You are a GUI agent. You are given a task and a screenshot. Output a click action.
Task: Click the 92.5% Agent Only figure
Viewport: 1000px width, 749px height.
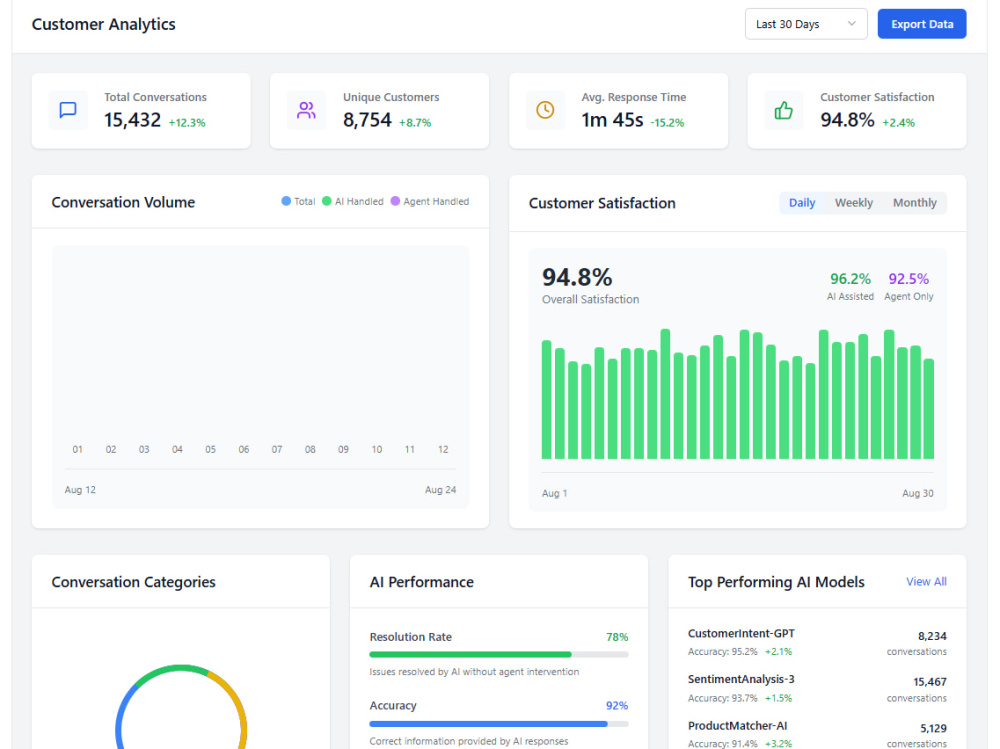pyautogui.click(x=909, y=279)
